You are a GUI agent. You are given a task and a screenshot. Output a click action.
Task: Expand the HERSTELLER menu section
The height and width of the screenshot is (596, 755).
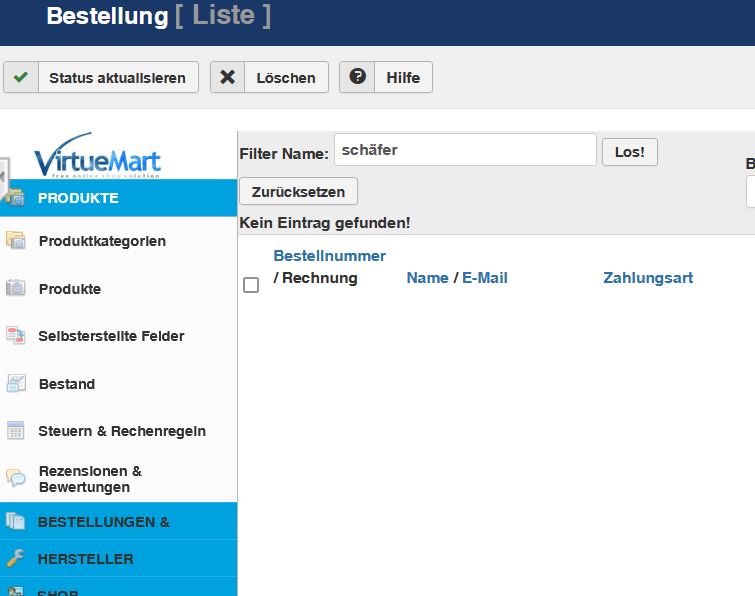coord(85,559)
